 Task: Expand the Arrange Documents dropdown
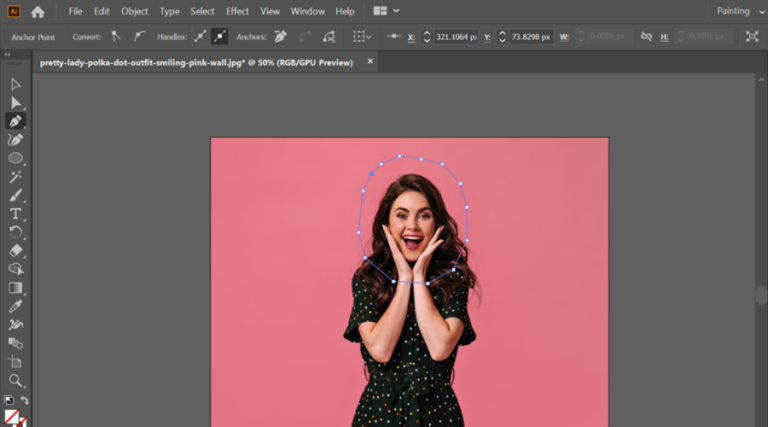click(x=386, y=11)
